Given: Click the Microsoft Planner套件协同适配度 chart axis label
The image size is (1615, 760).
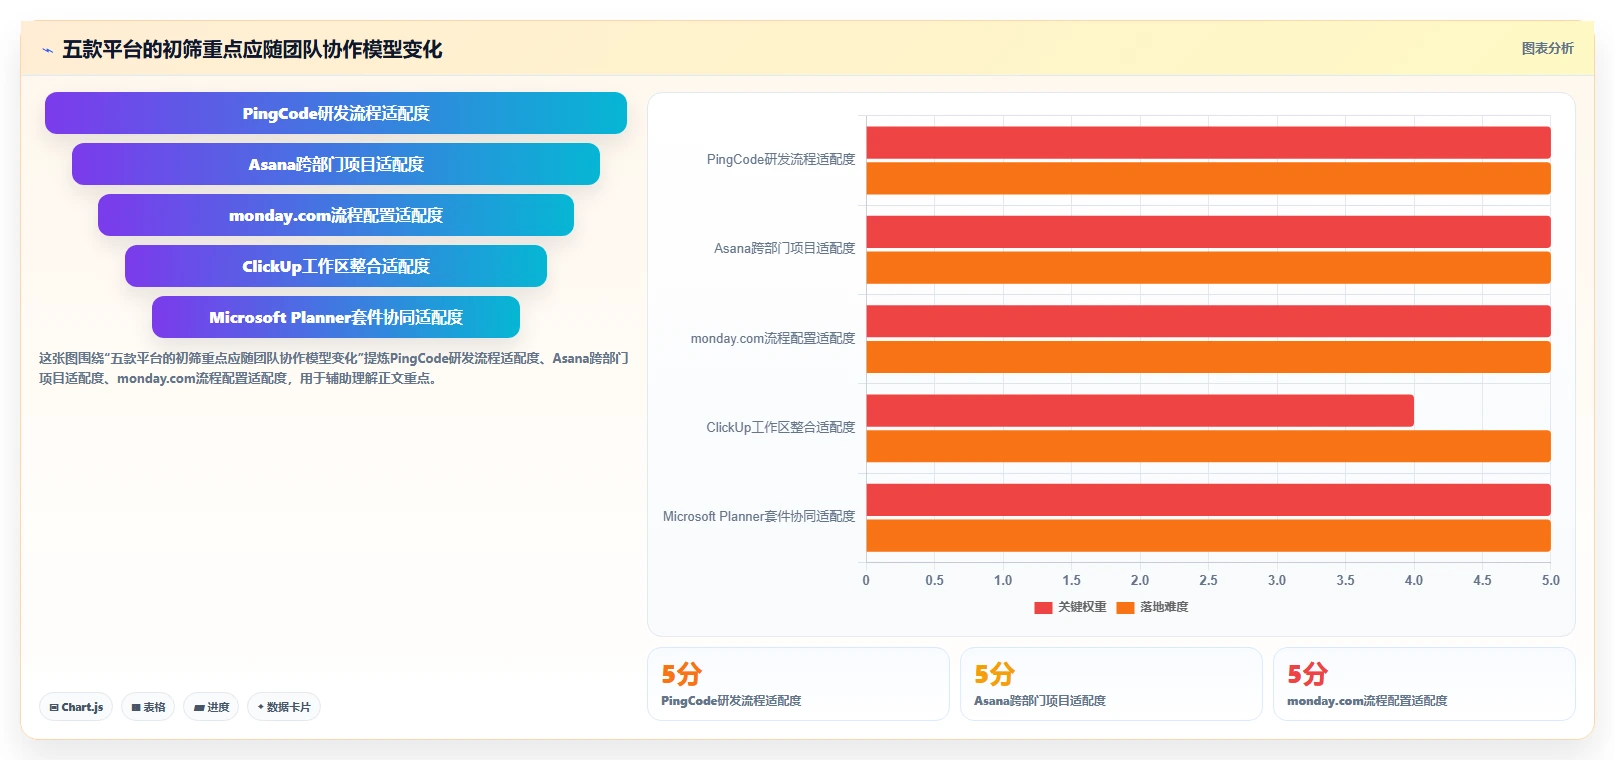Looking at the screenshot, I should (759, 516).
